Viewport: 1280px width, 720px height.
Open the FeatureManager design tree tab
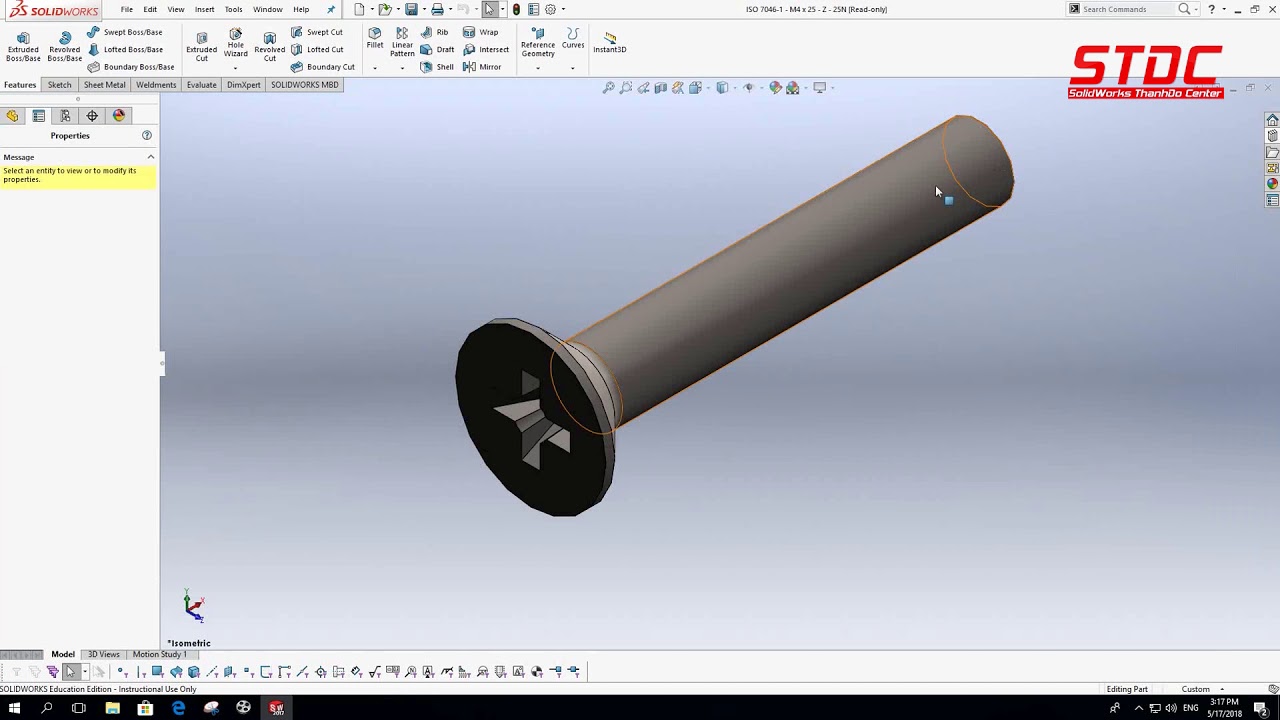(12, 116)
